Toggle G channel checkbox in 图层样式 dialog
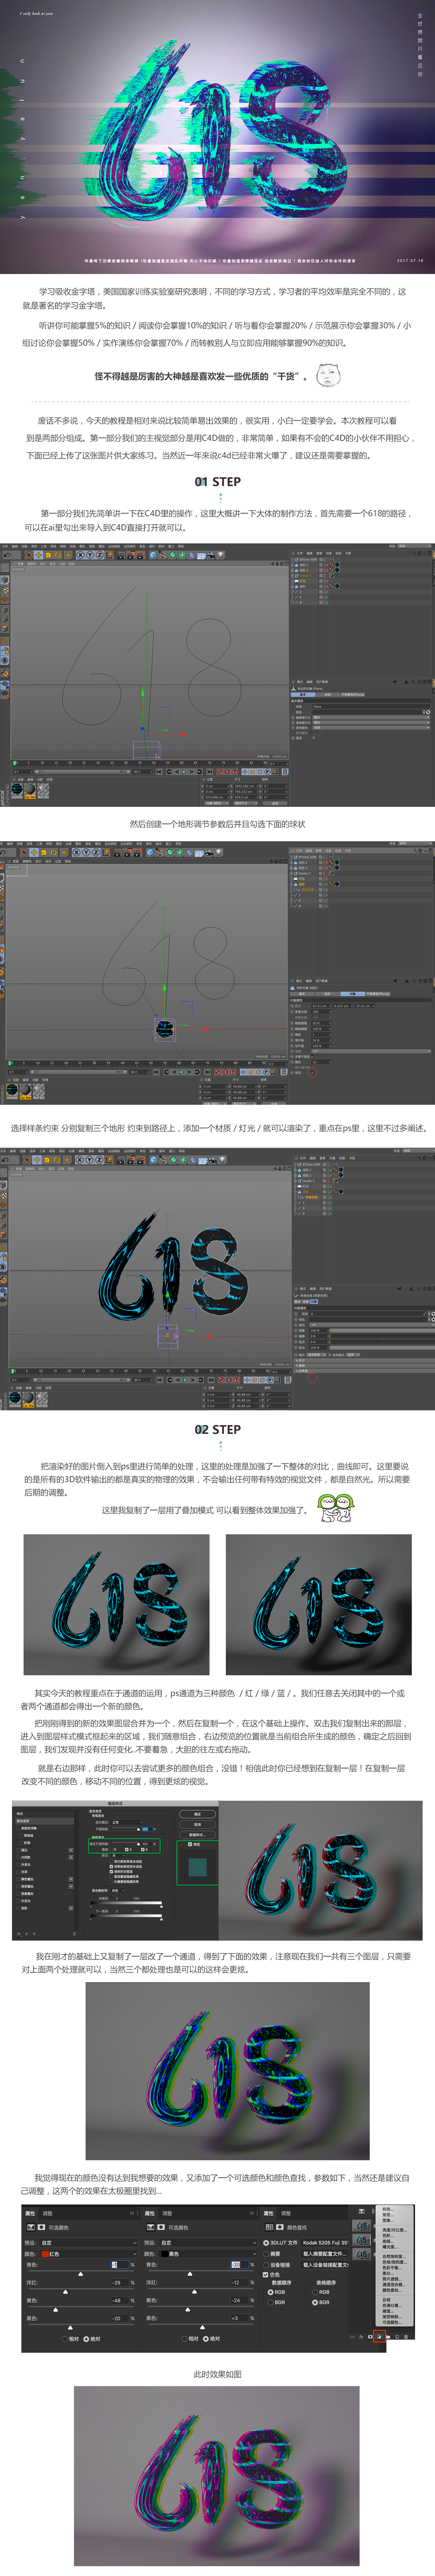The height and width of the screenshot is (2576, 435). click(126, 1850)
